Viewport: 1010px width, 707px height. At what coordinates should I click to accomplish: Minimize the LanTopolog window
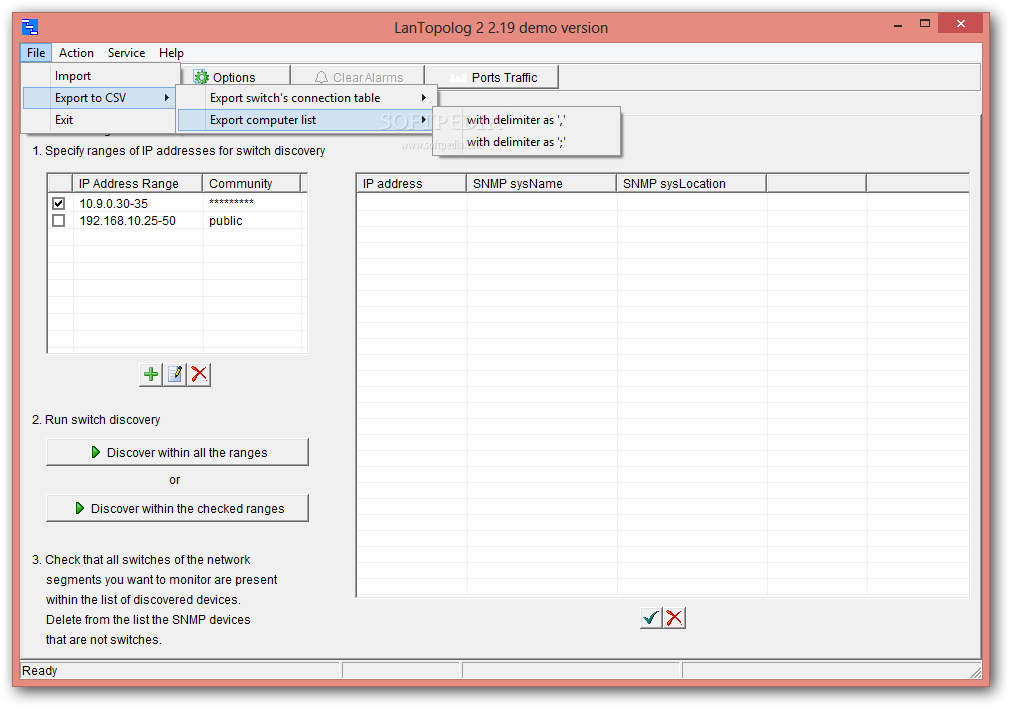click(898, 25)
